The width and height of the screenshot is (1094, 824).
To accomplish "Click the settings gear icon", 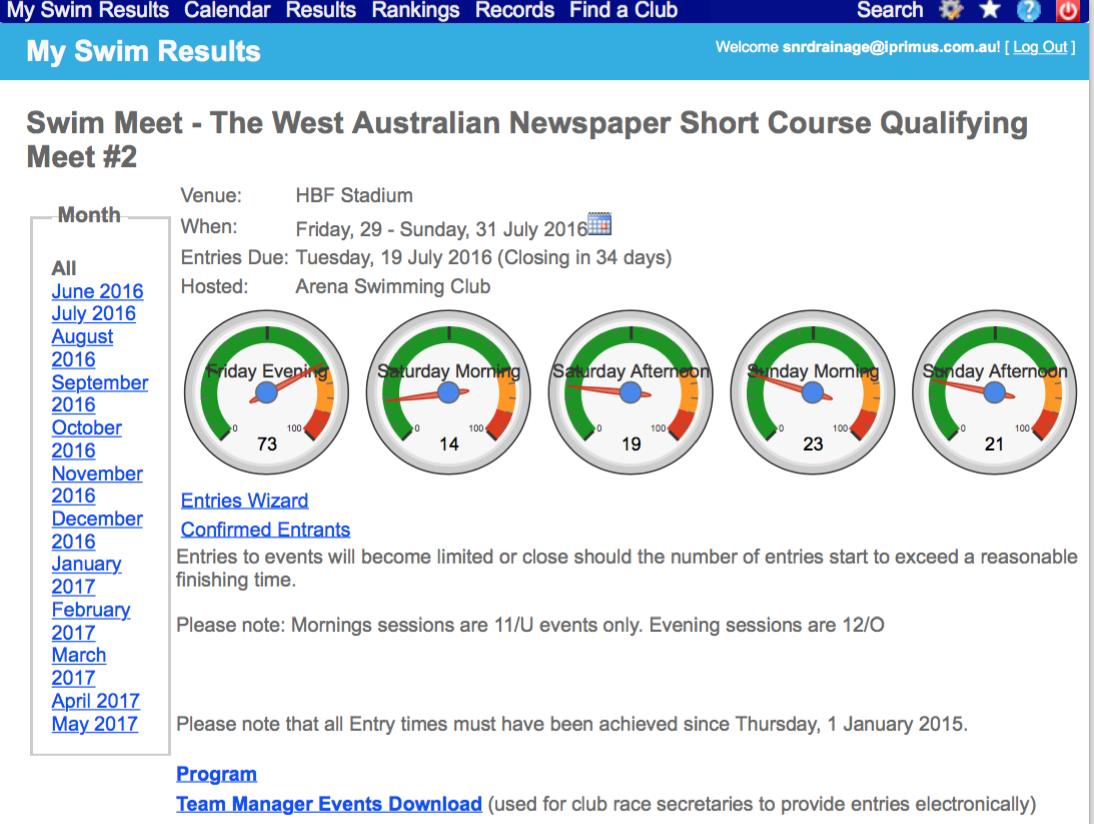I will tap(951, 11).
